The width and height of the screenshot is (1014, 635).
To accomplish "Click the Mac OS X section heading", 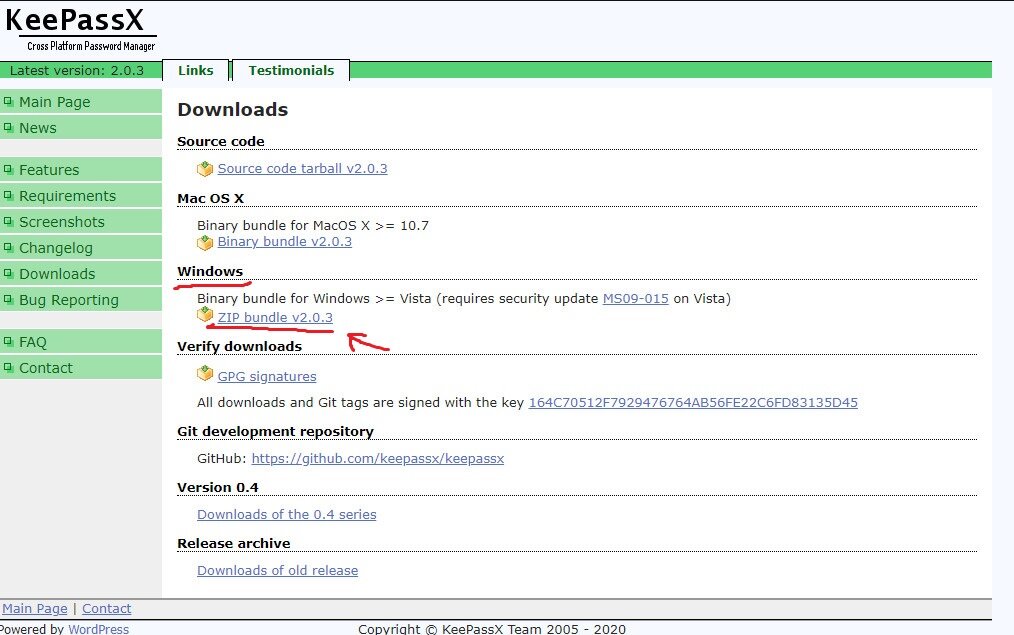I will [211, 199].
